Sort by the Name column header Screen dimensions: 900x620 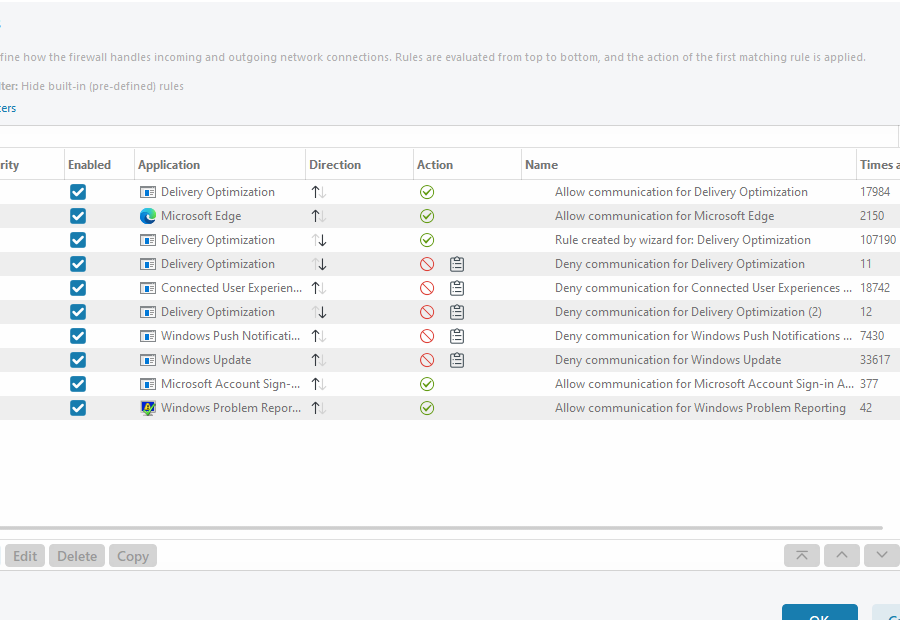point(689,165)
